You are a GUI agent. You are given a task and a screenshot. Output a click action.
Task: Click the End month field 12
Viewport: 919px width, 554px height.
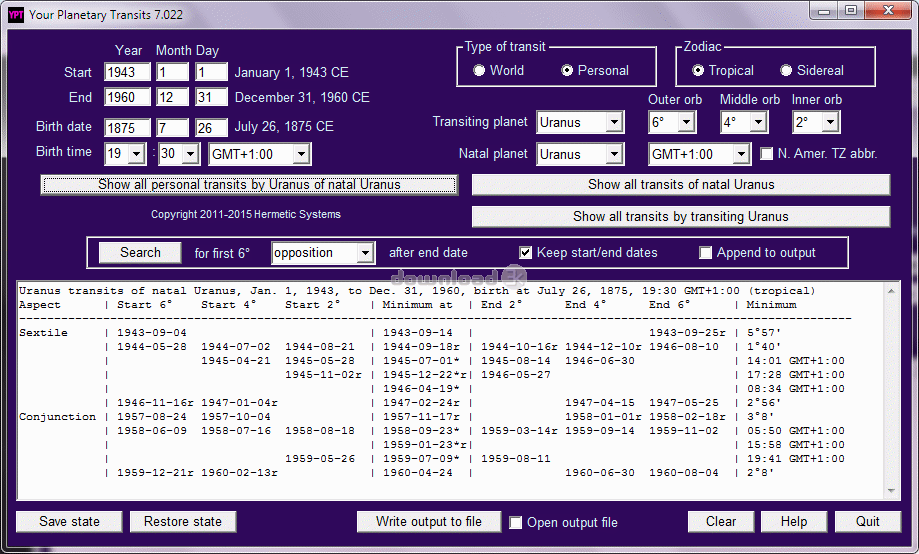point(173,97)
